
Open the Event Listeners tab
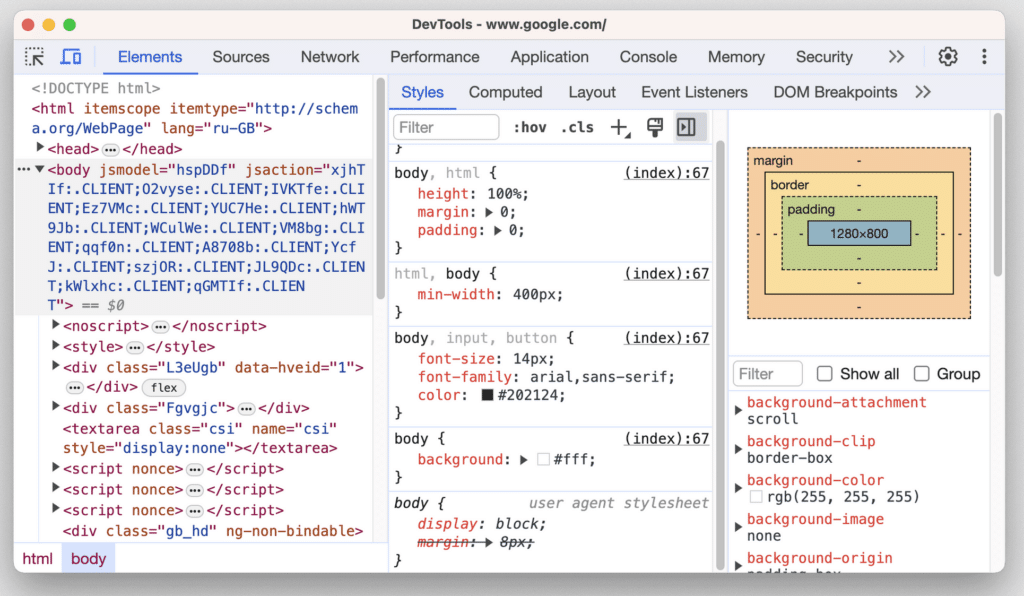point(694,92)
